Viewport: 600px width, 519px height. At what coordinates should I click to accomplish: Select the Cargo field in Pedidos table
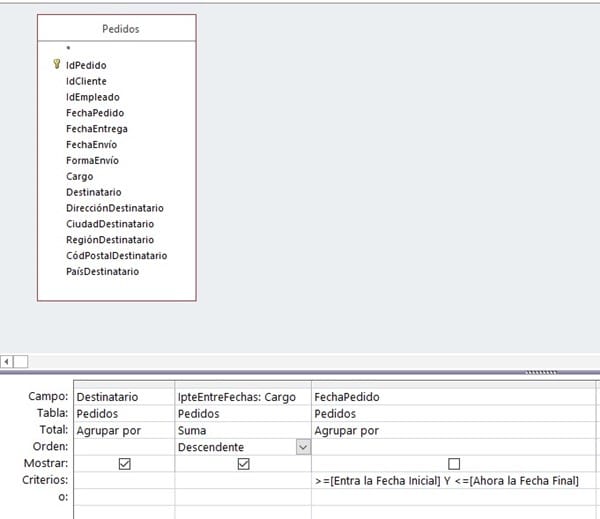point(79,177)
